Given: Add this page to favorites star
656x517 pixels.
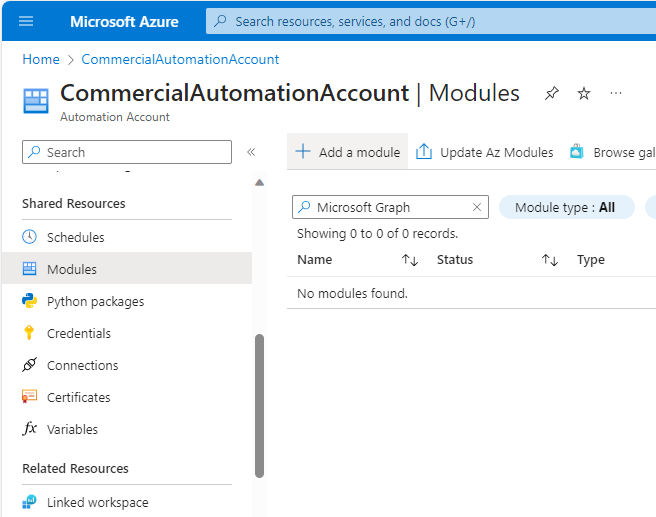Looking at the screenshot, I should 584,93.
